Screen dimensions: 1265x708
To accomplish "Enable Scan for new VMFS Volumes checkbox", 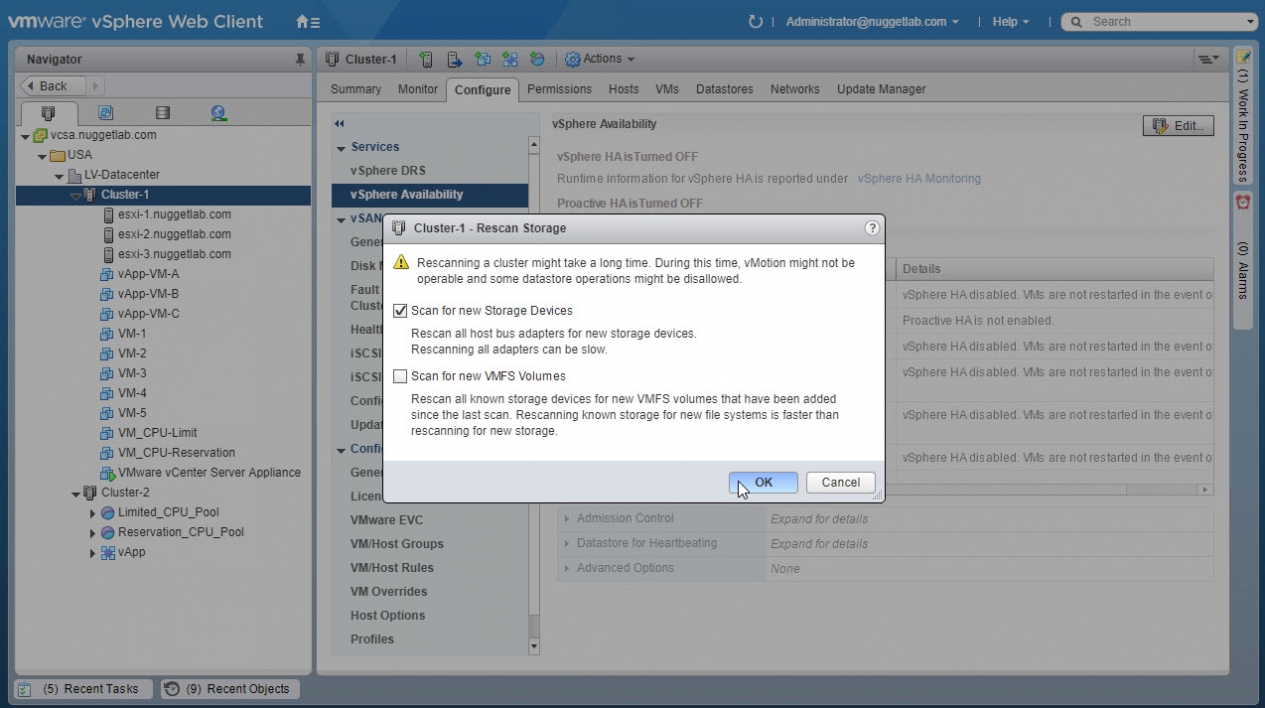I will point(401,377).
